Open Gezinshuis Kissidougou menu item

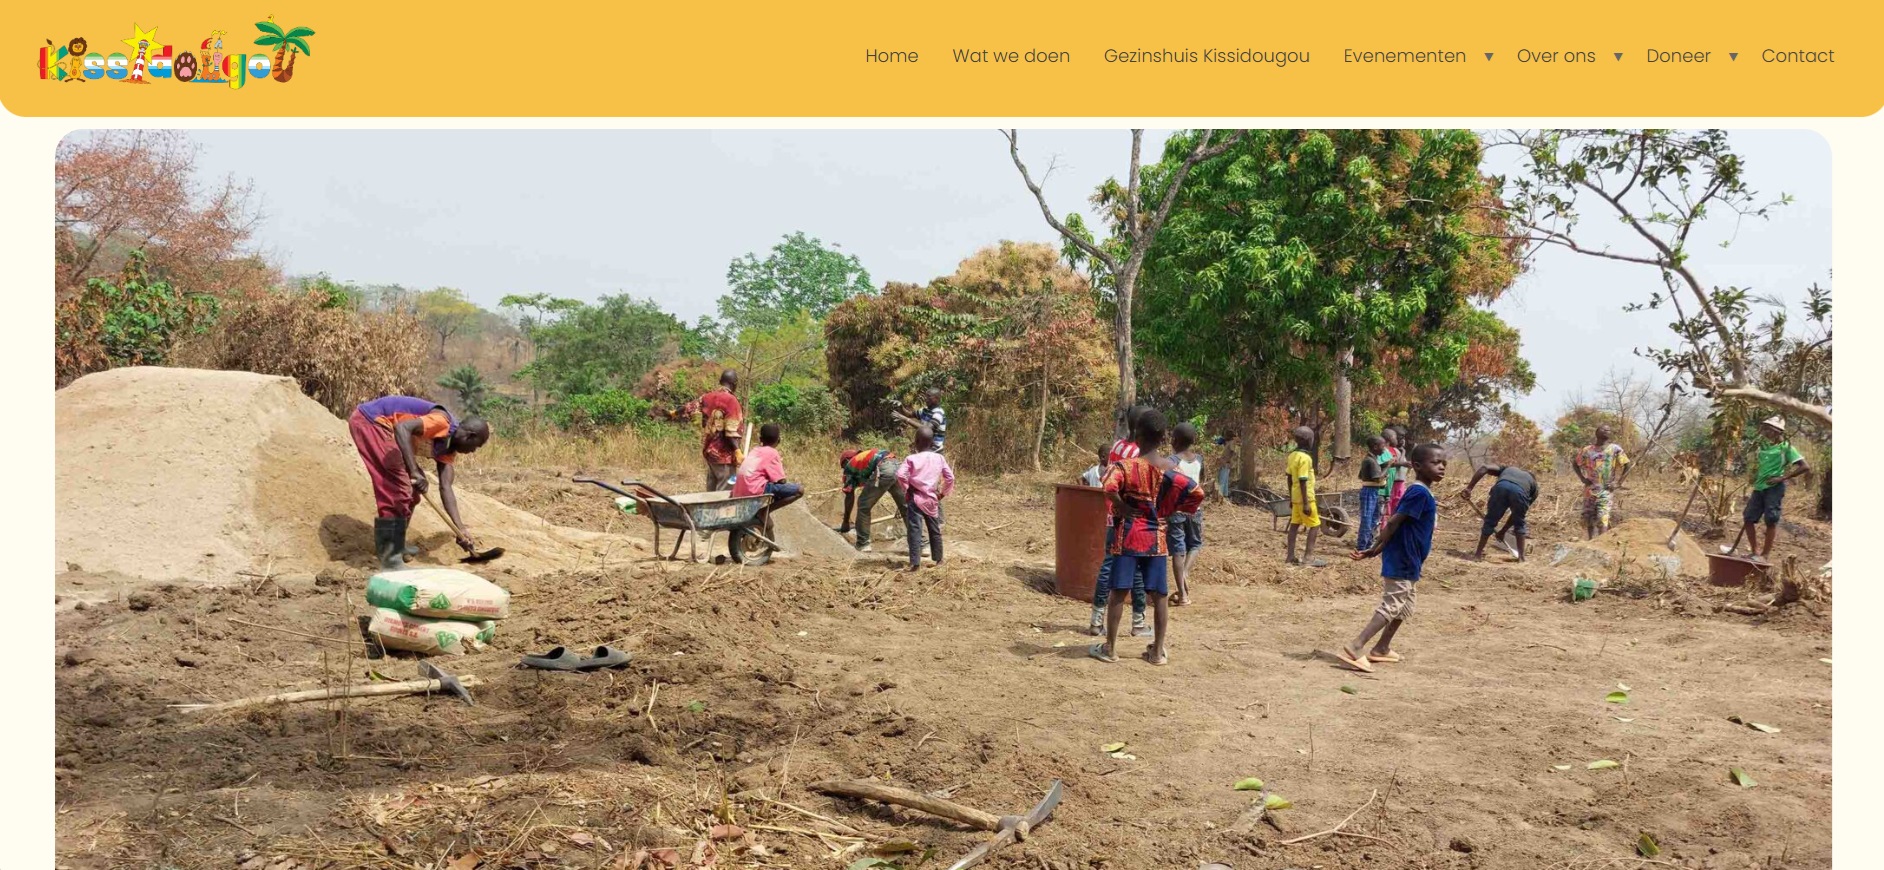pyautogui.click(x=1206, y=56)
